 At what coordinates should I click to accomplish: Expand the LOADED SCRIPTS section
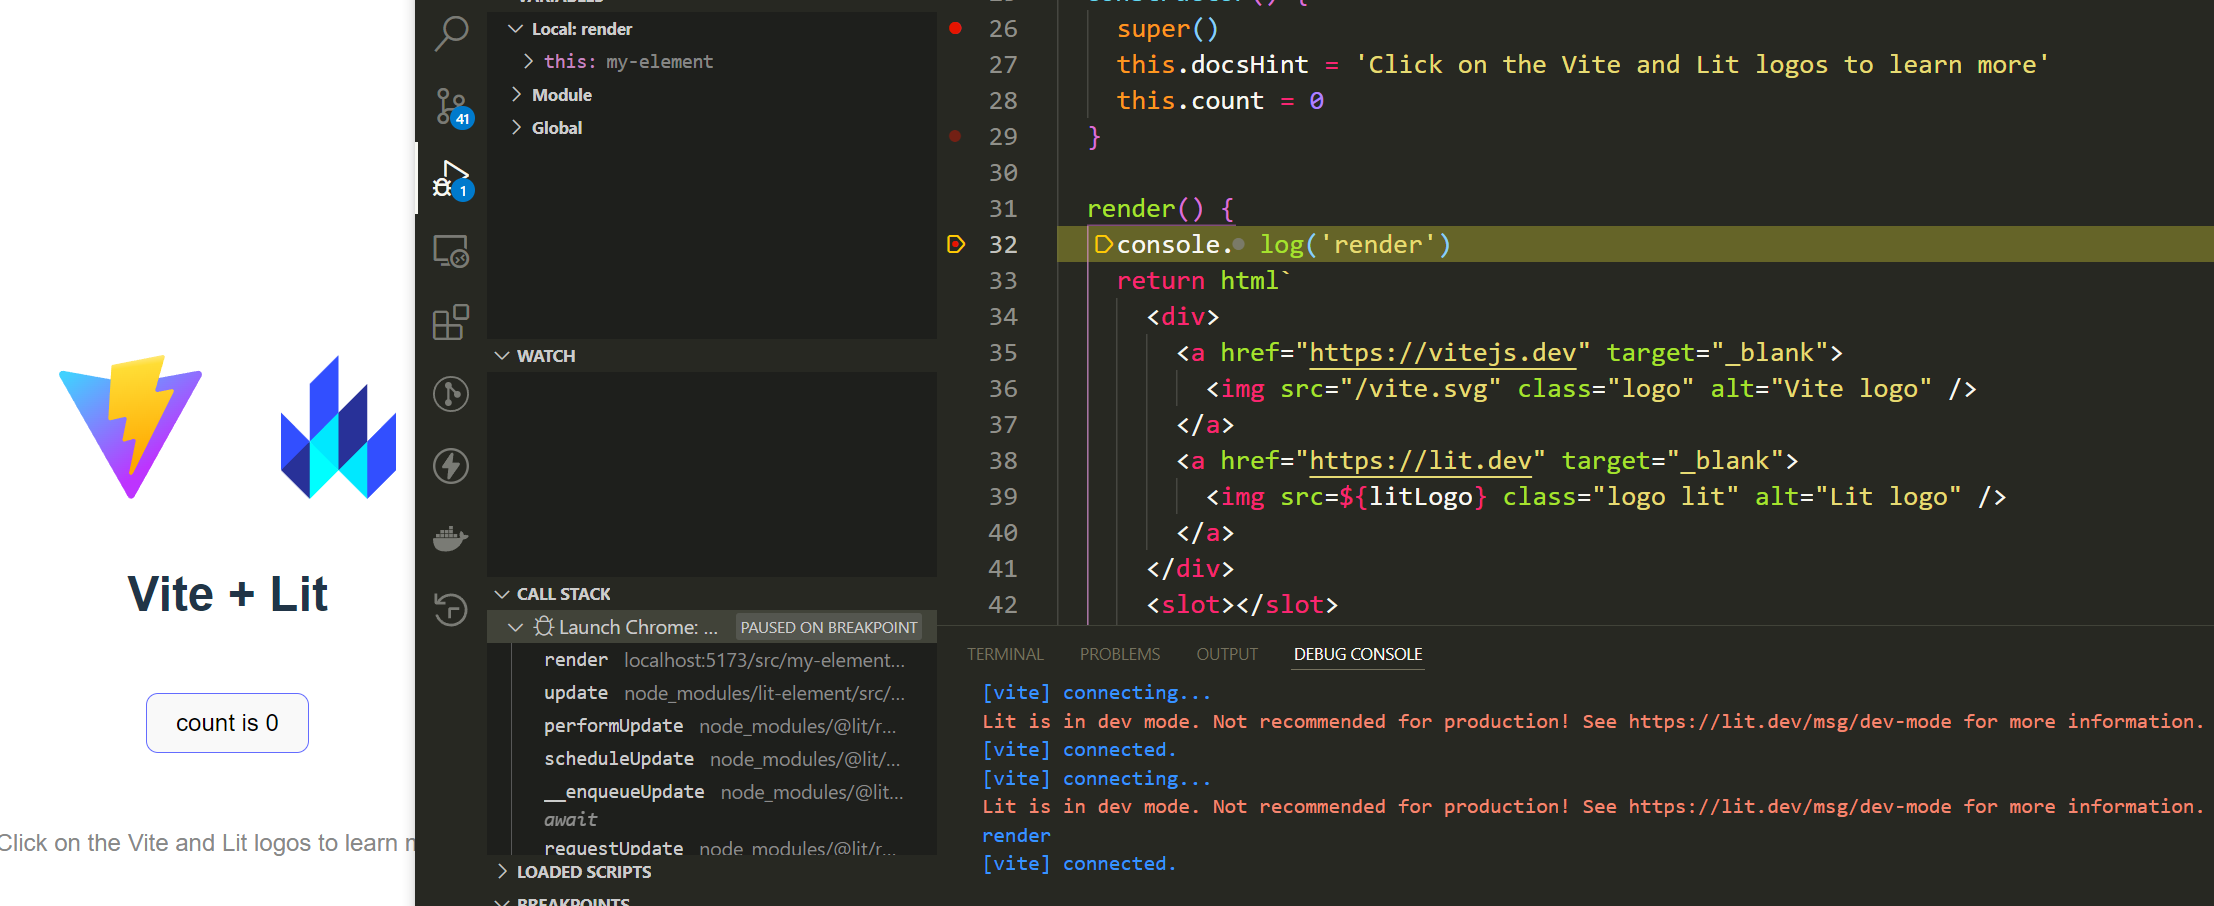click(502, 872)
